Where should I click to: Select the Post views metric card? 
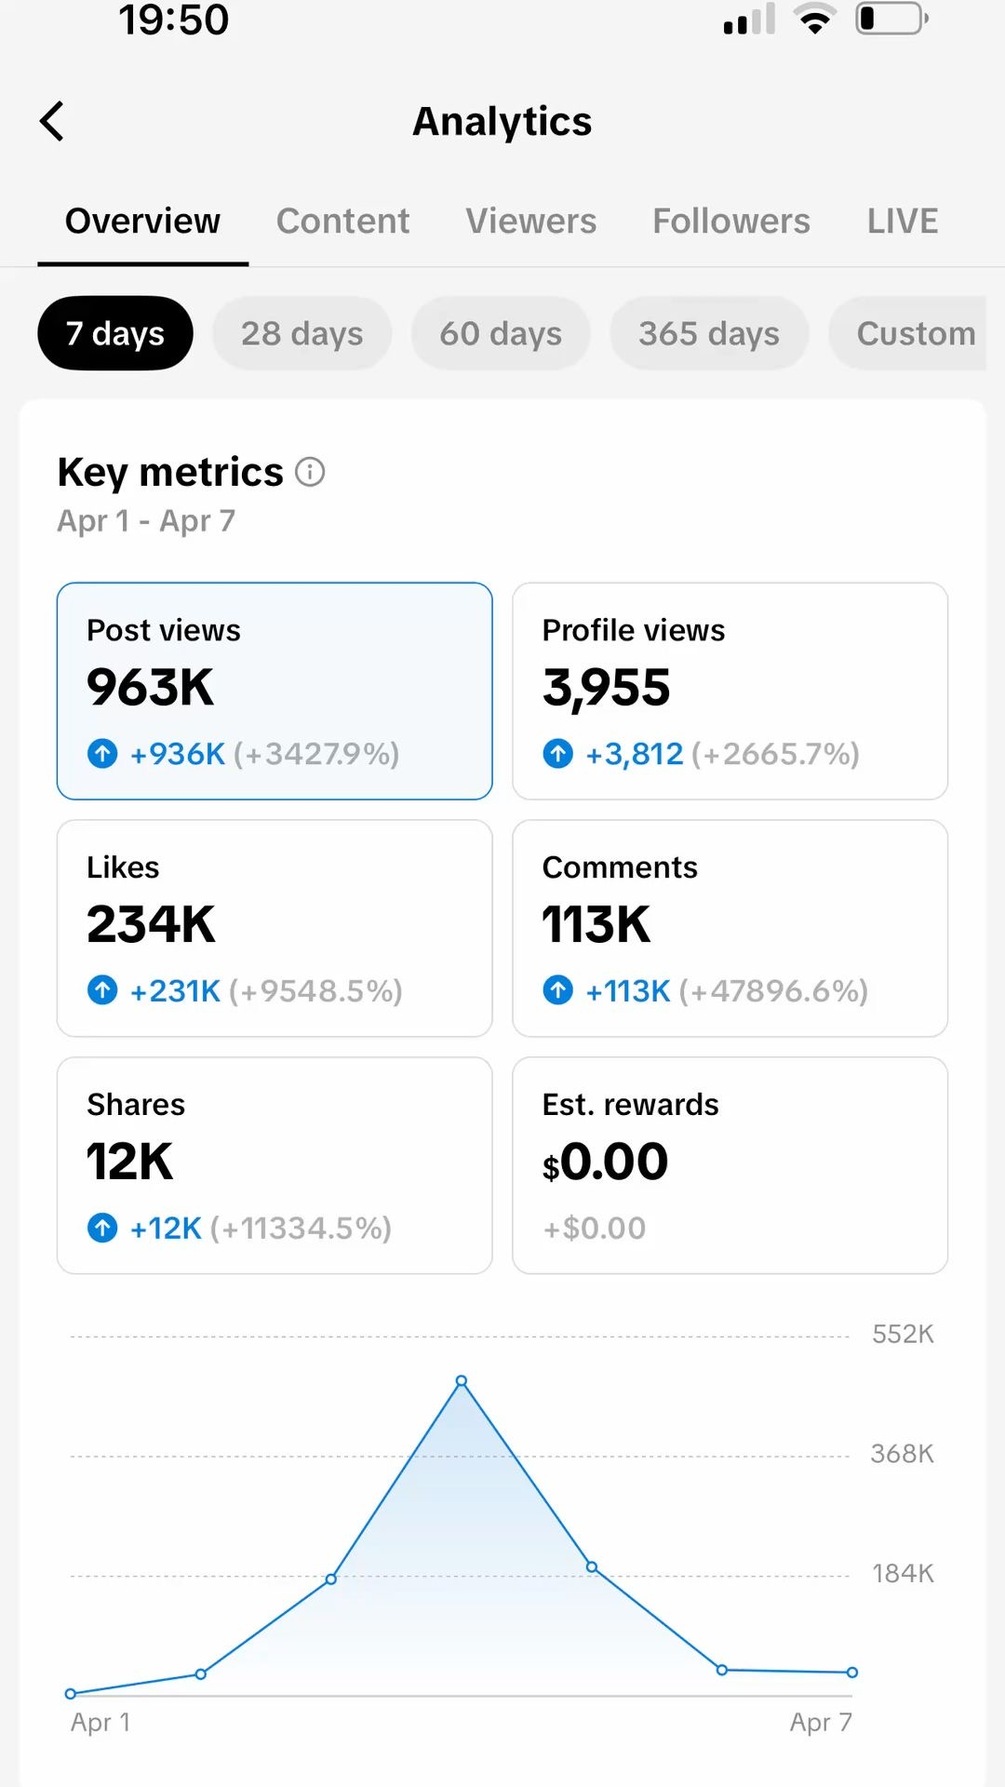274,691
